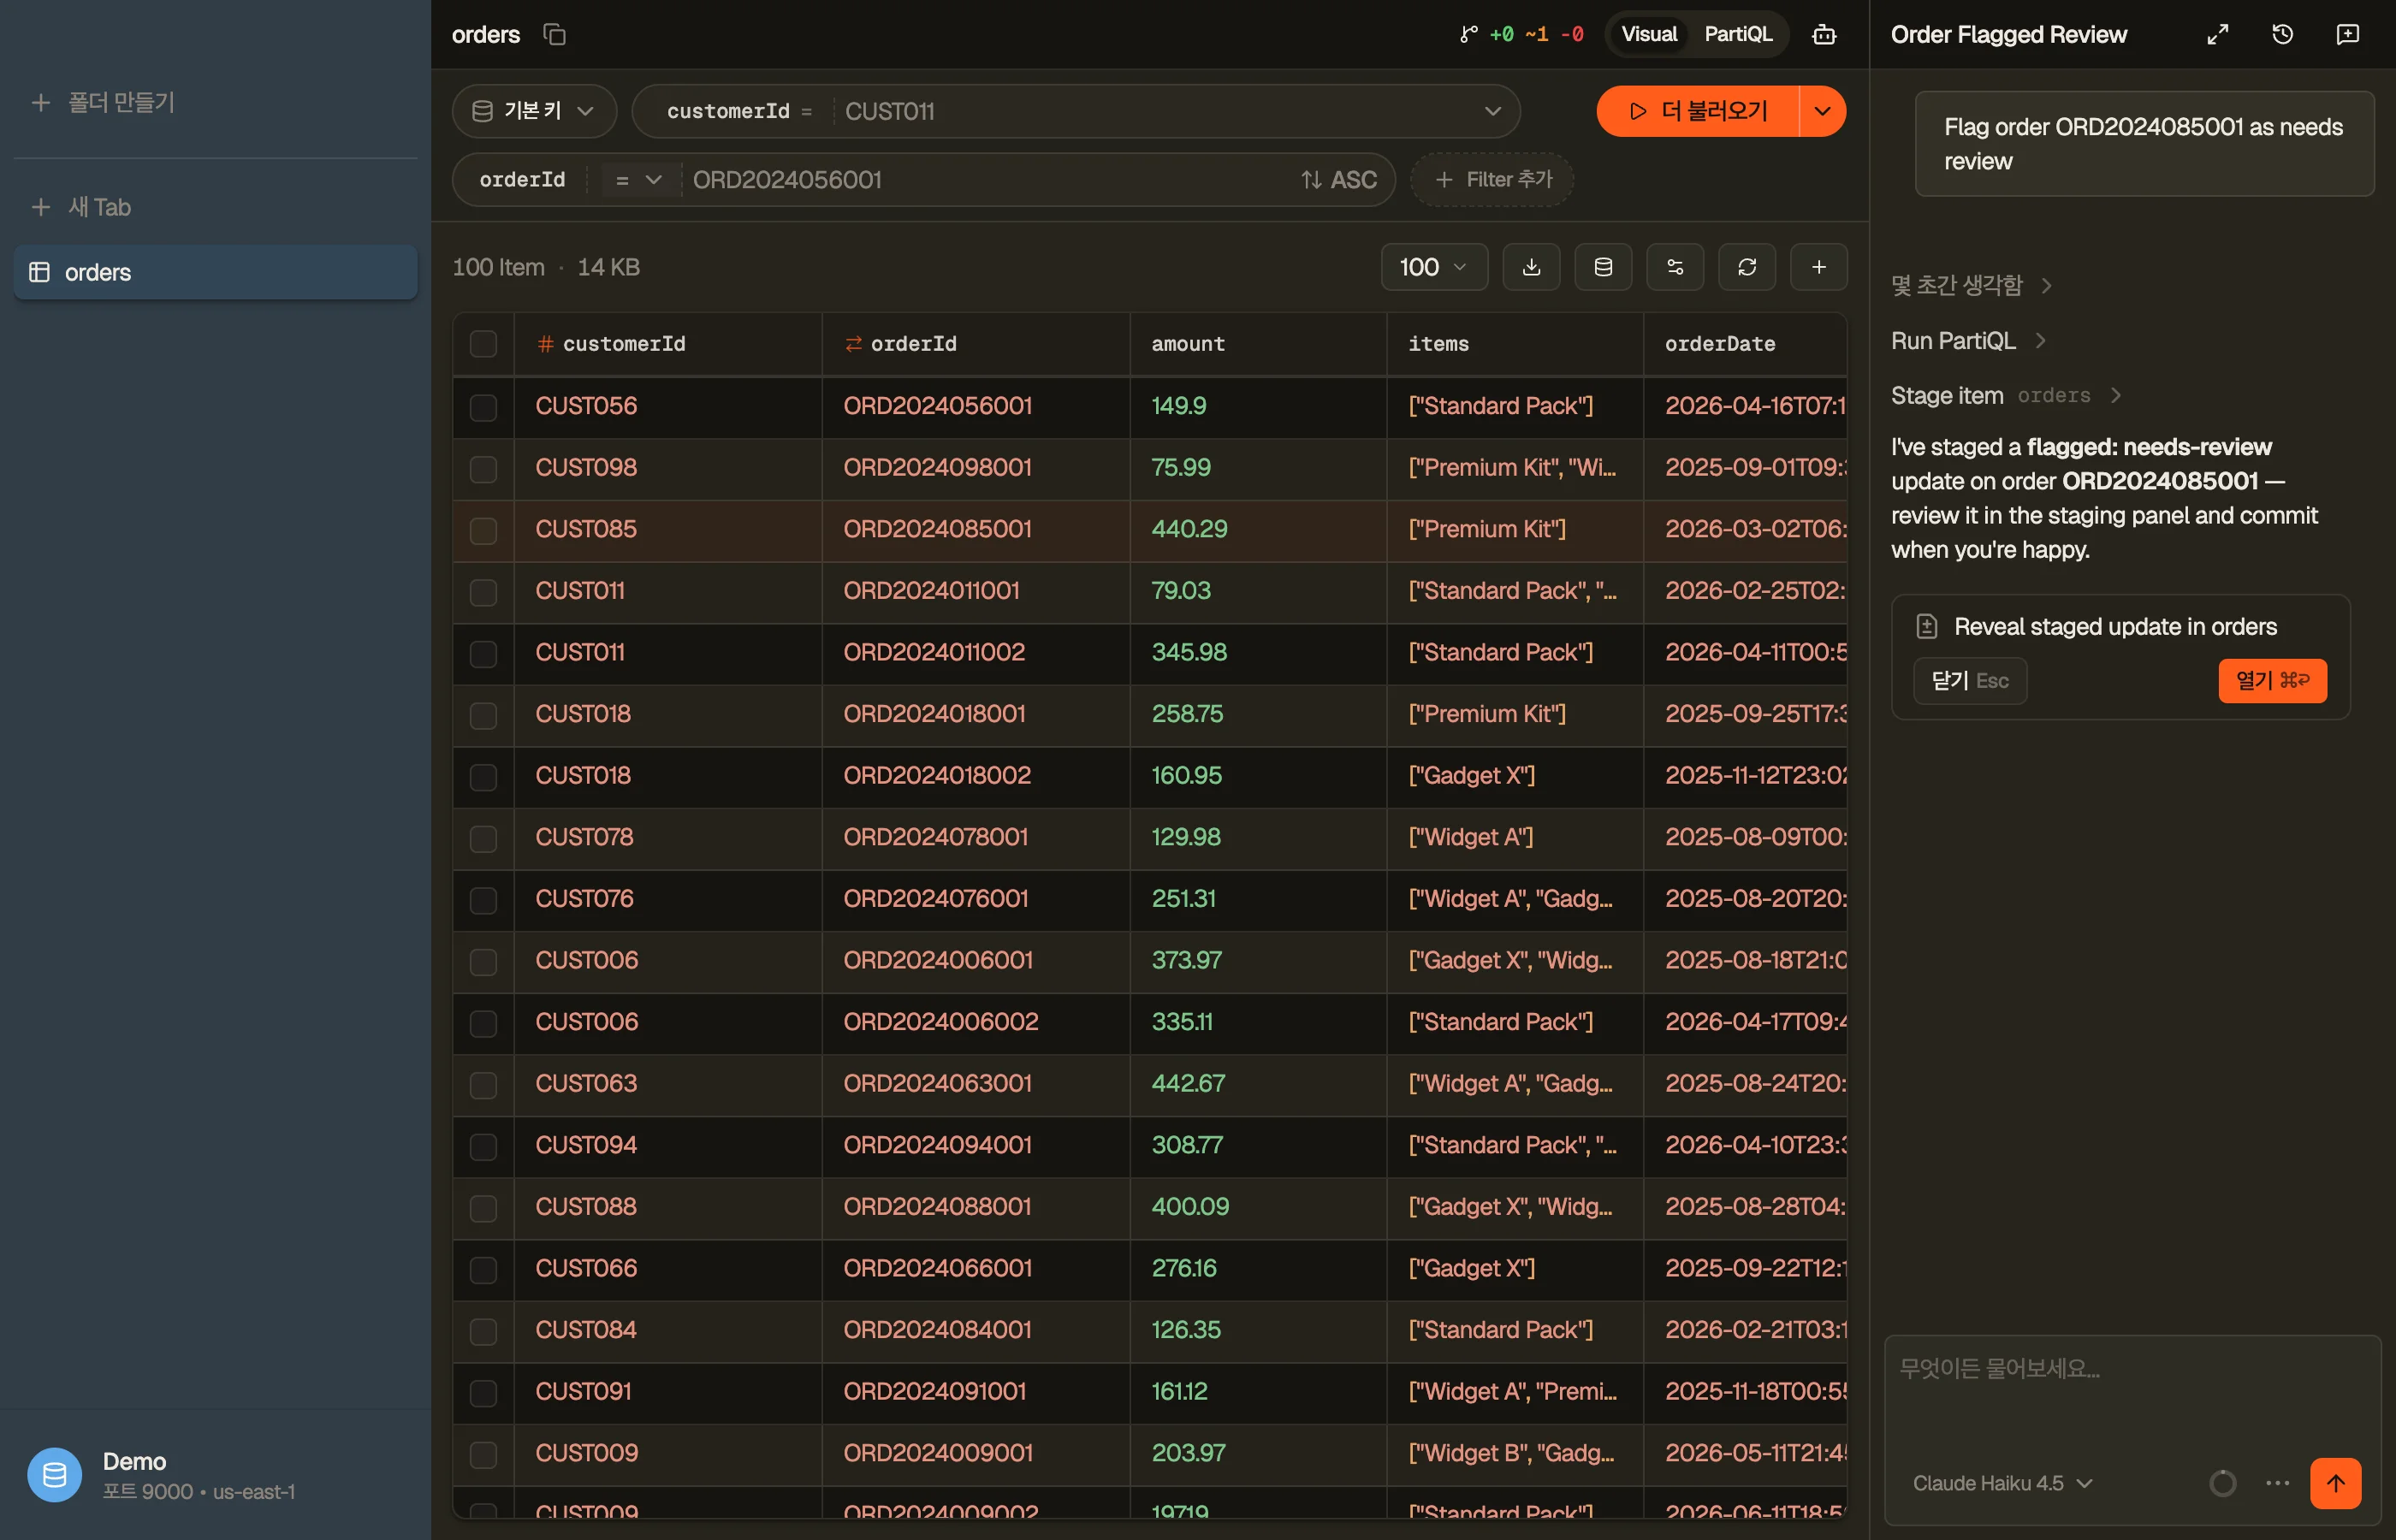
Task: Click the refresh table icon
Action: tap(1746, 267)
